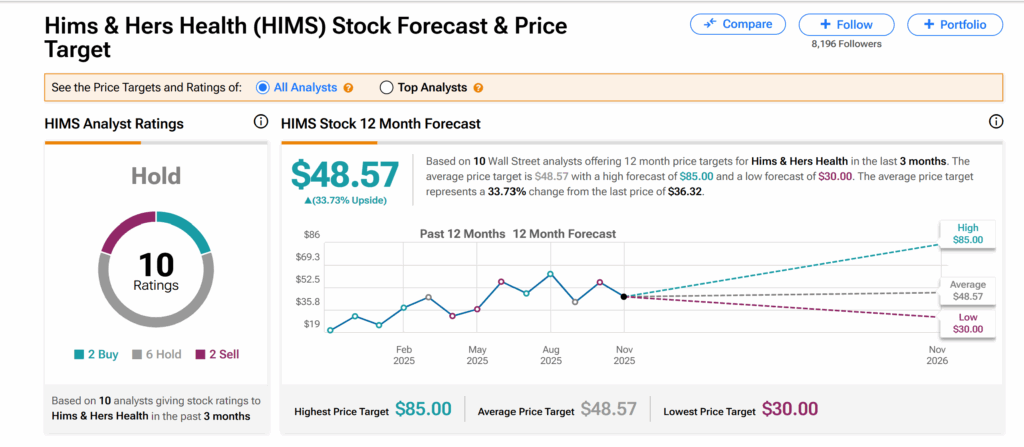The height and width of the screenshot is (447, 1024).
Task: Click the Highest Price Target $85.00 value
Action: [x=423, y=409]
